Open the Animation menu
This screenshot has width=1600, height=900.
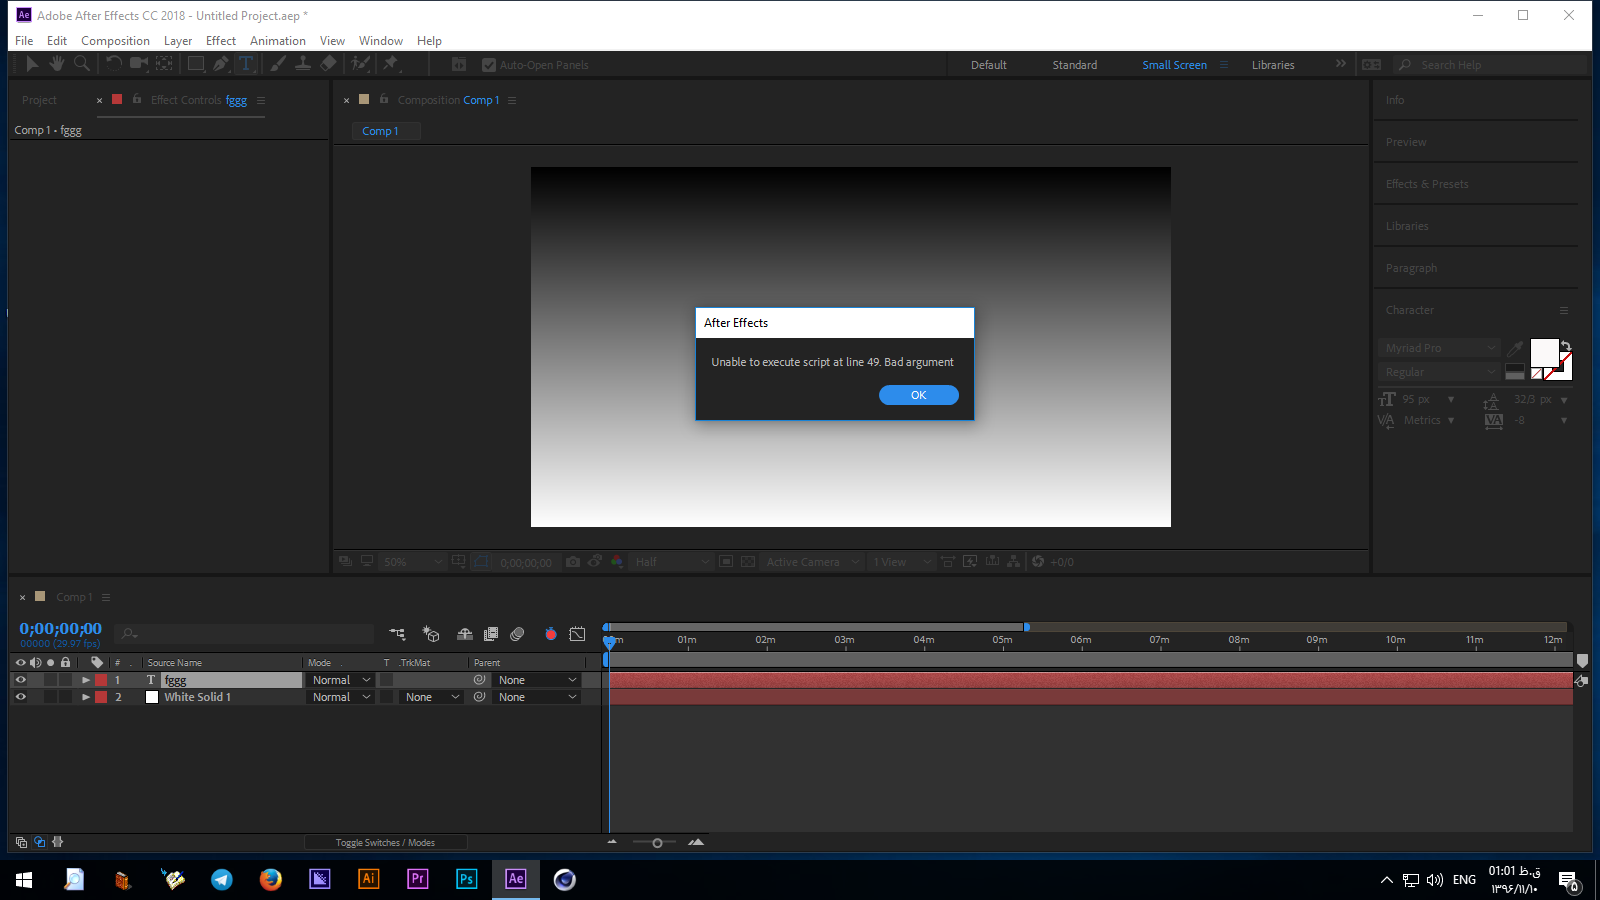click(278, 41)
